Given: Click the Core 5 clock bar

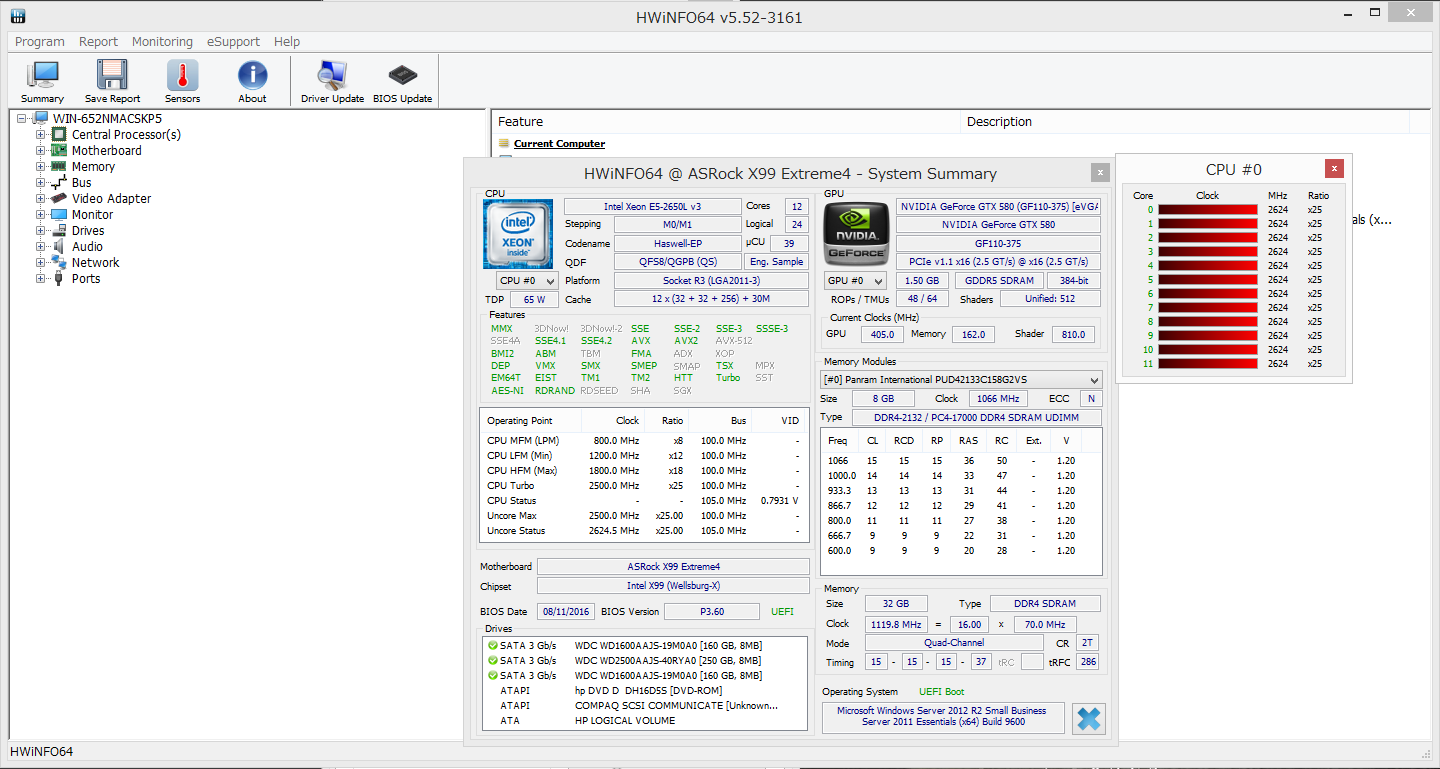Looking at the screenshot, I should point(1208,280).
